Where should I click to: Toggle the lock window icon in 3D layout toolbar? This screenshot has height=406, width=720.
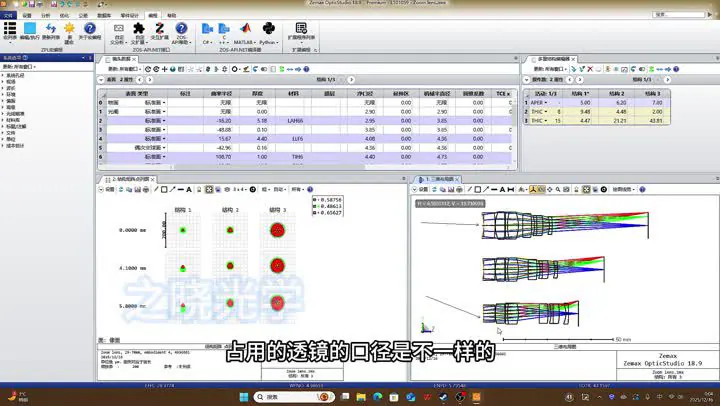click(x=576, y=189)
